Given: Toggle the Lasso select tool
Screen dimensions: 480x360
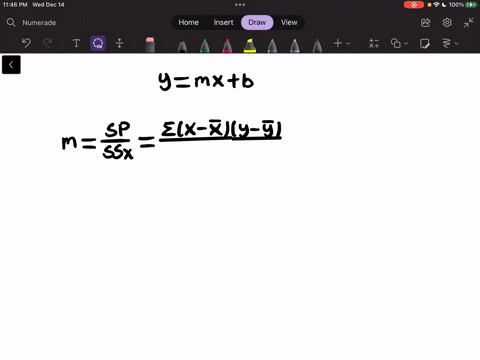Looking at the screenshot, I should pos(98,43).
